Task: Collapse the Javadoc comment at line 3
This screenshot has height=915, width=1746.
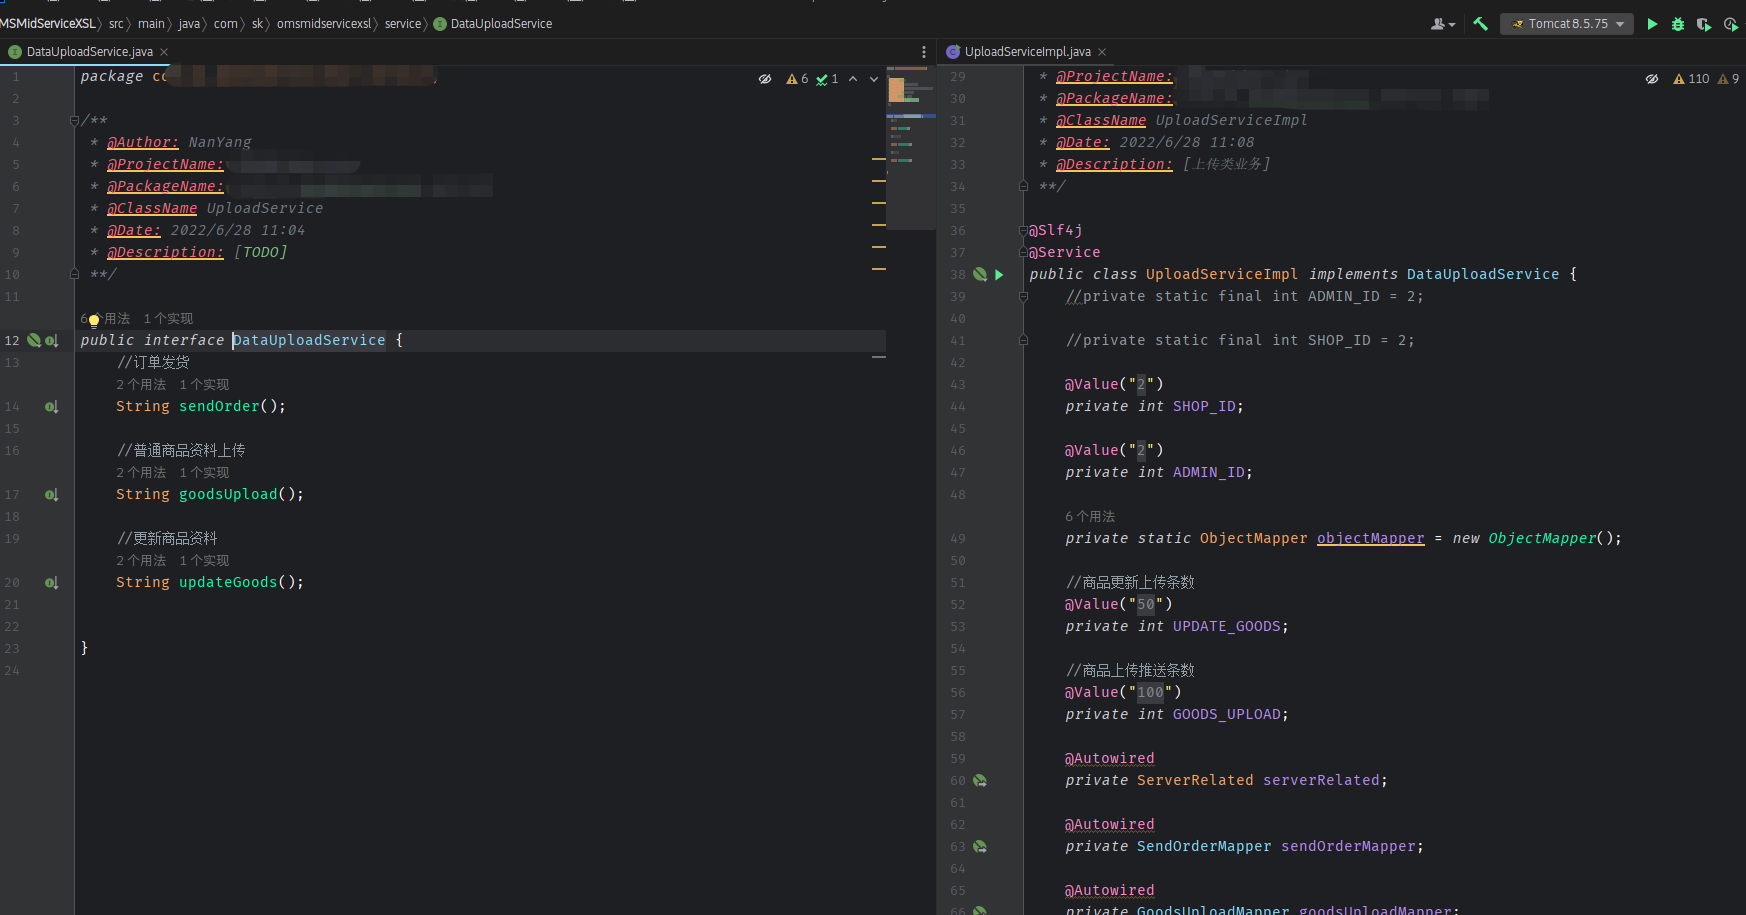Action: (74, 120)
